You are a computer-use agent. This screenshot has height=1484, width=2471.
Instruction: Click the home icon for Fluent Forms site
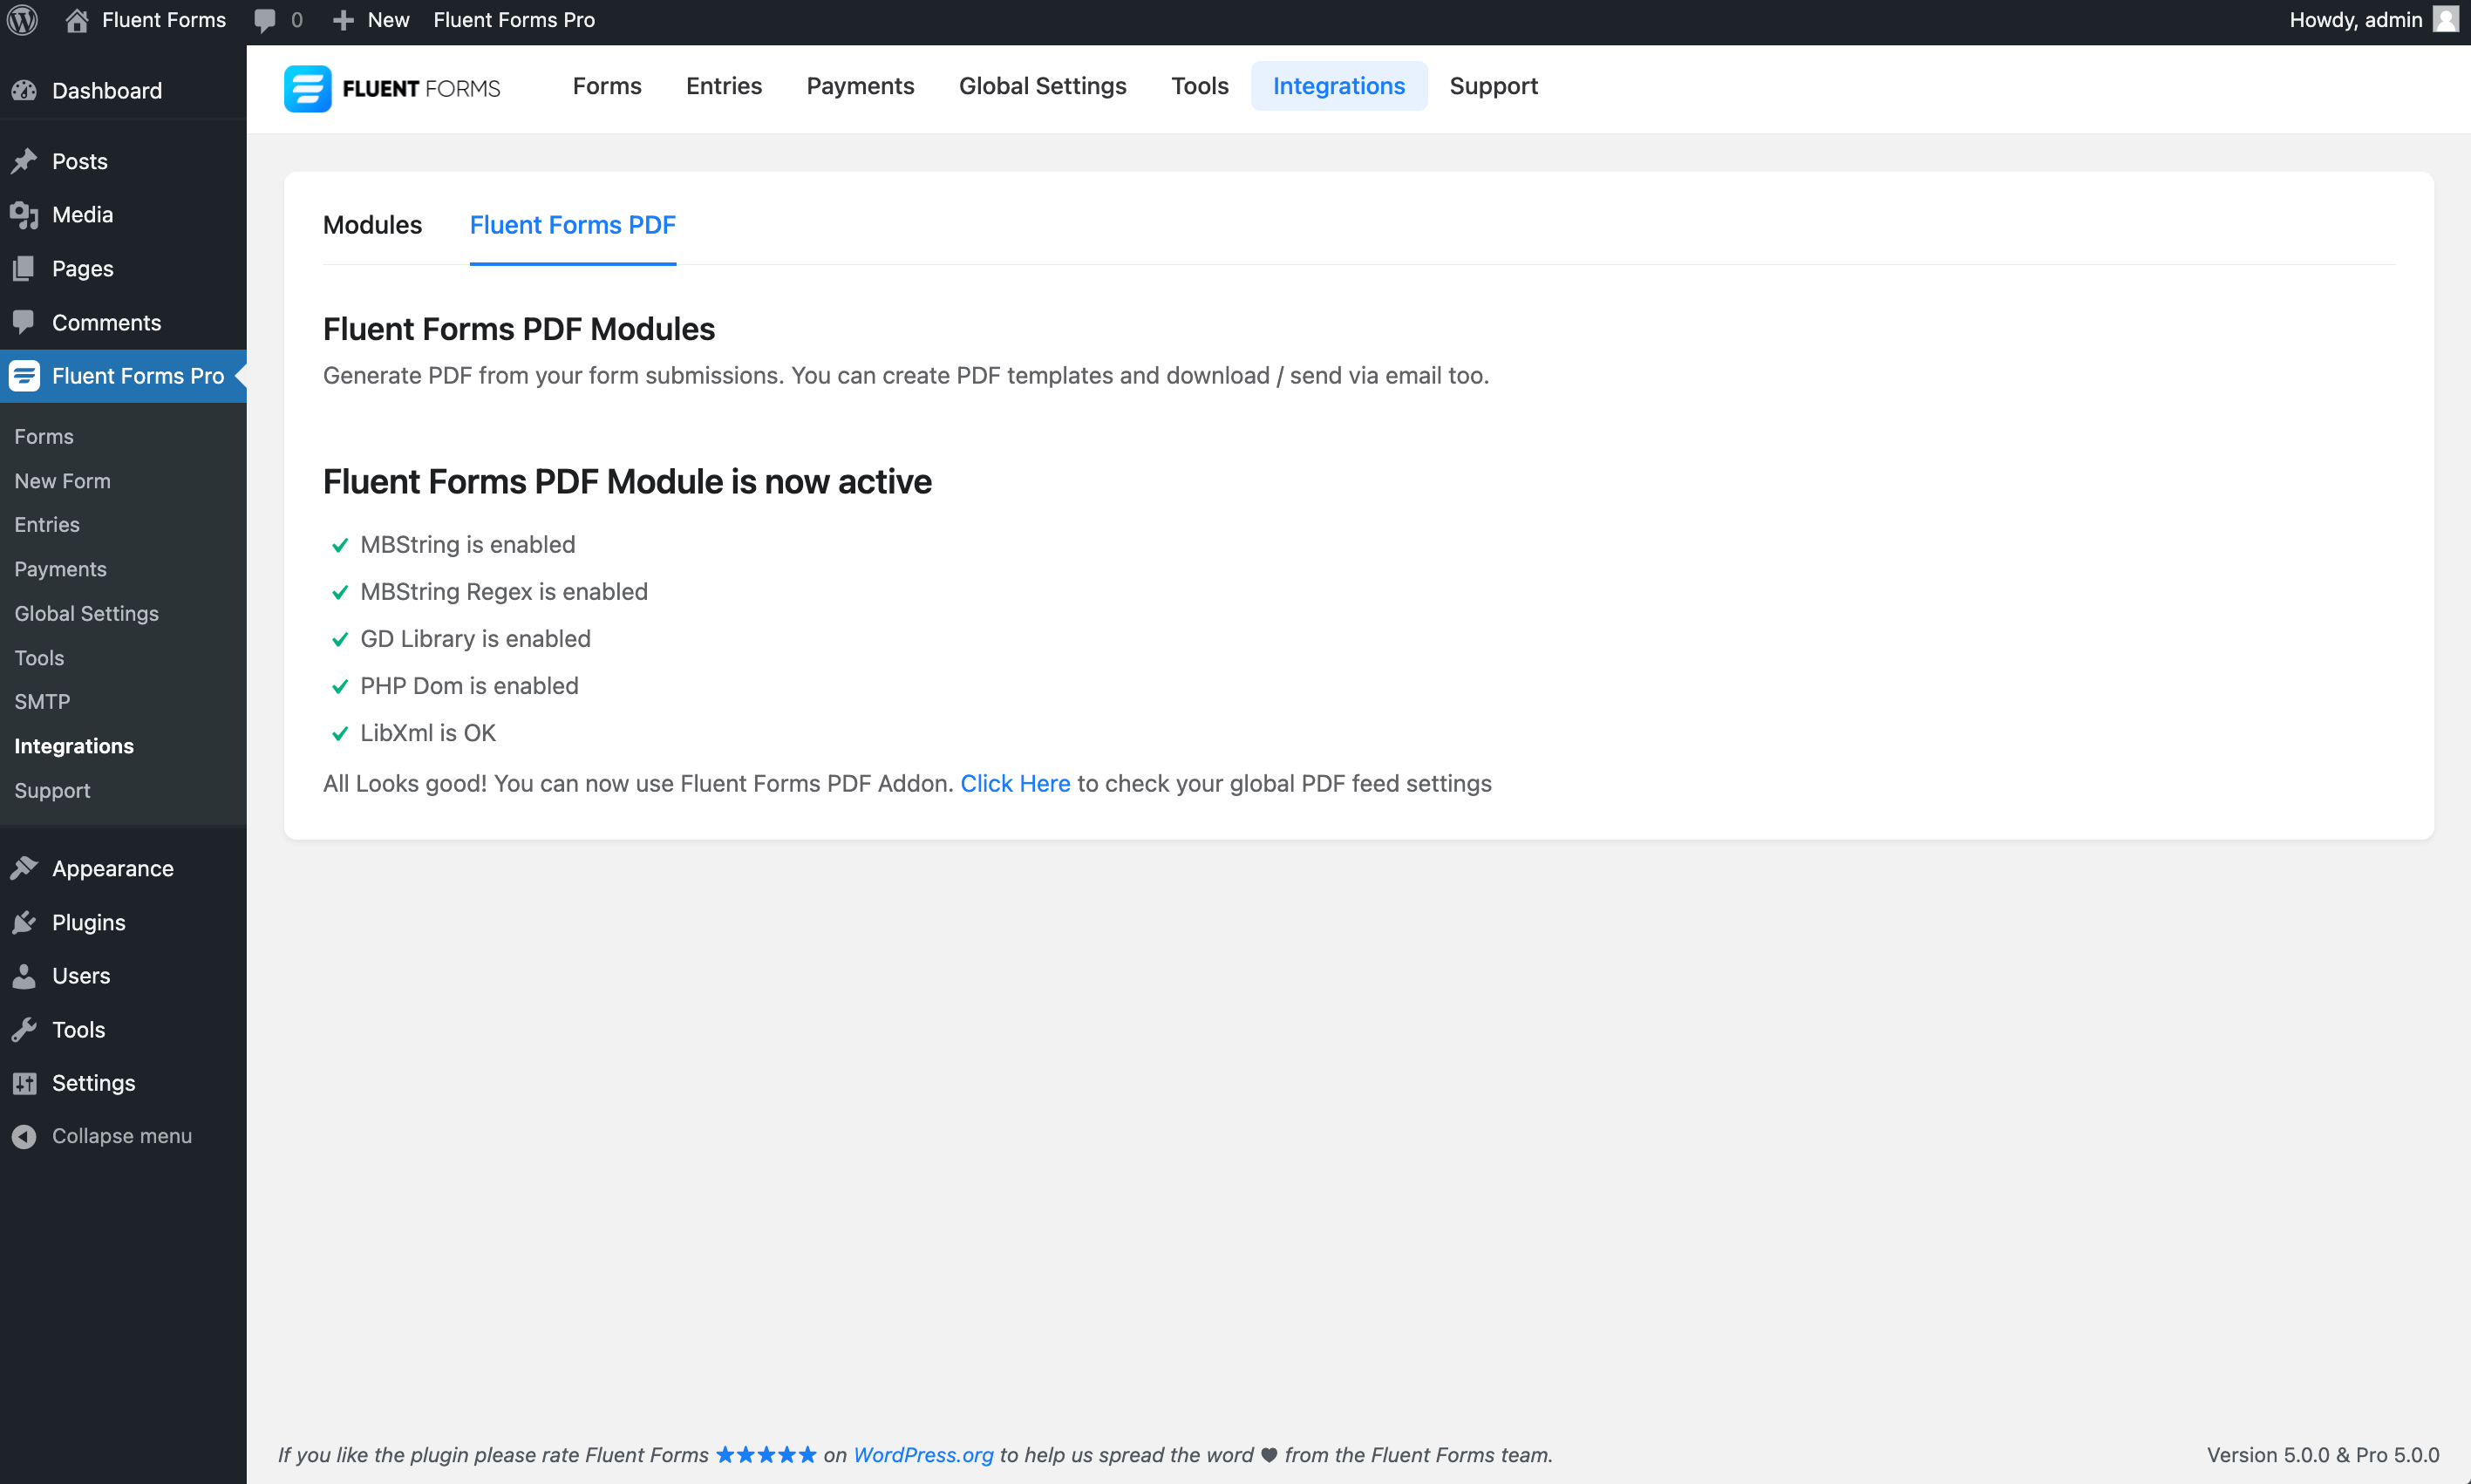(x=77, y=20)
